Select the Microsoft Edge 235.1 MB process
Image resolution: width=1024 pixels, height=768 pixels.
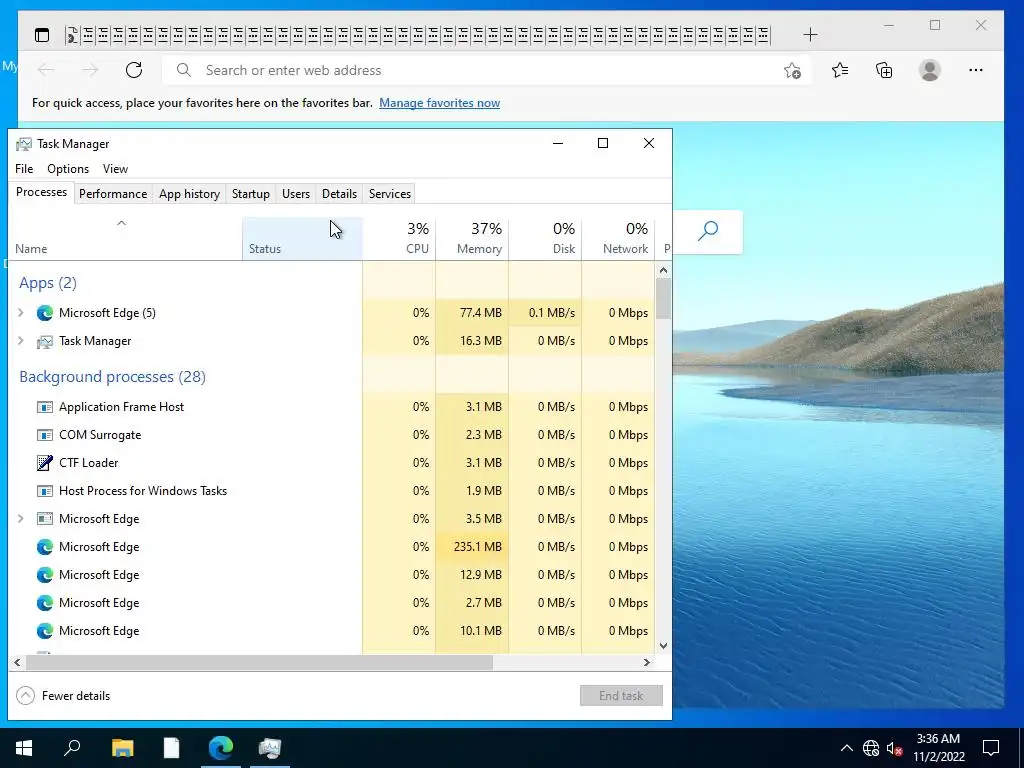click(x=332, y=547)
